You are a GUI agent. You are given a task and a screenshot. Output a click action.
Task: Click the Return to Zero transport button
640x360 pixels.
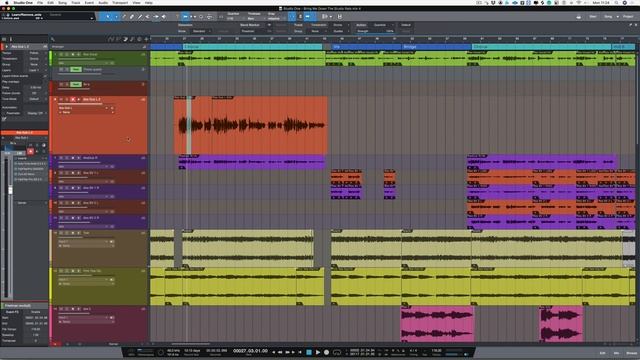(x=300, y=352)
